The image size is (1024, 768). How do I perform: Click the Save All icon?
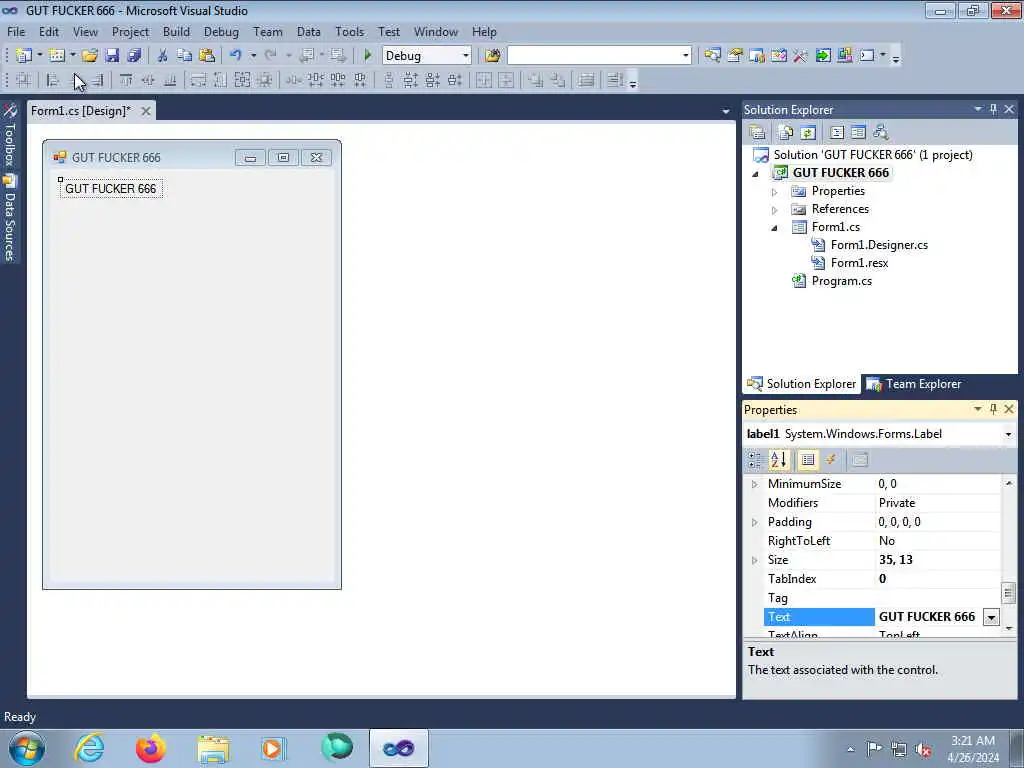click(x=134, y=56)
